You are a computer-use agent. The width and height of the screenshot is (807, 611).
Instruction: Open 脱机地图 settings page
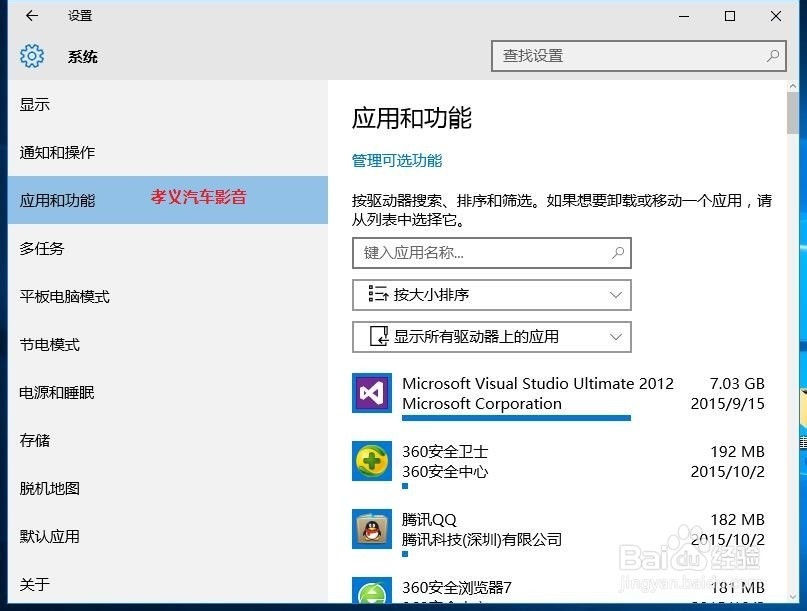point(168,488)
